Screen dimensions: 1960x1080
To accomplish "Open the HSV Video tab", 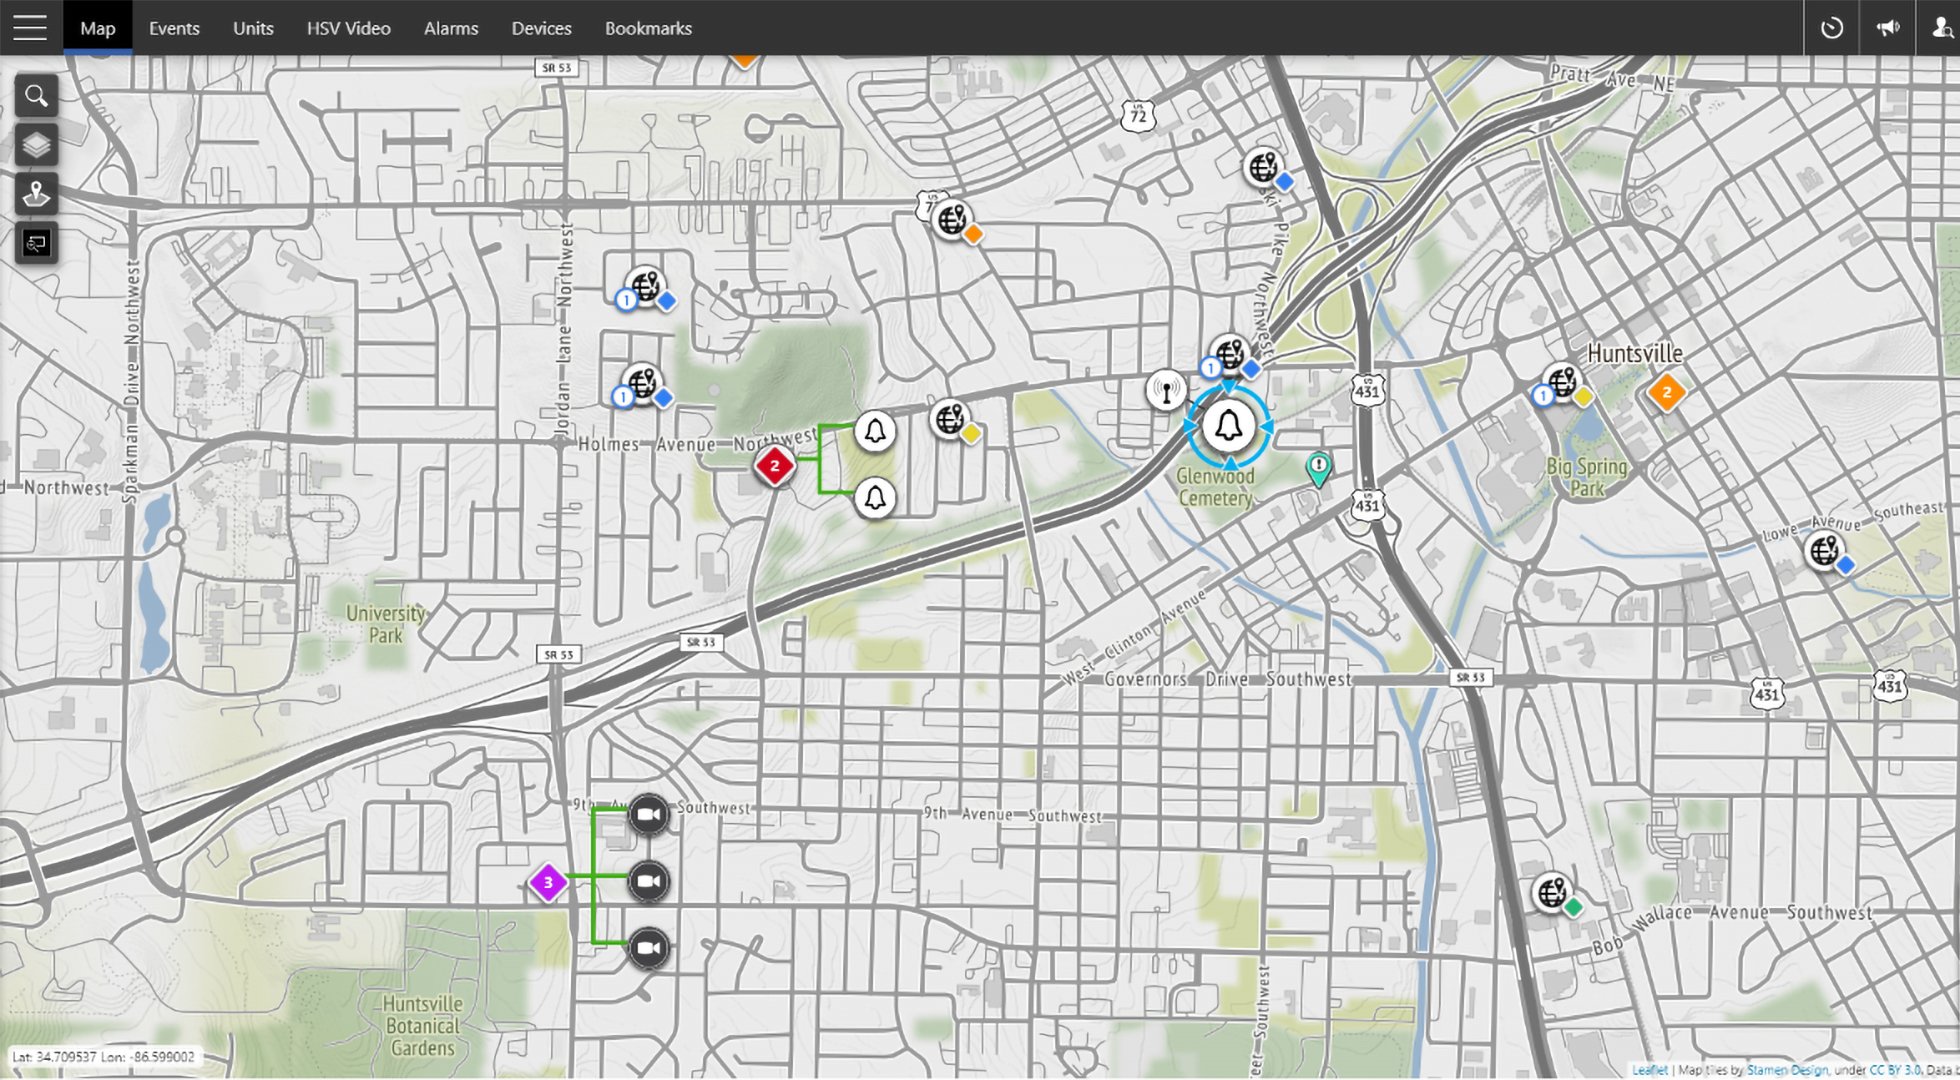I will point(348,28).
